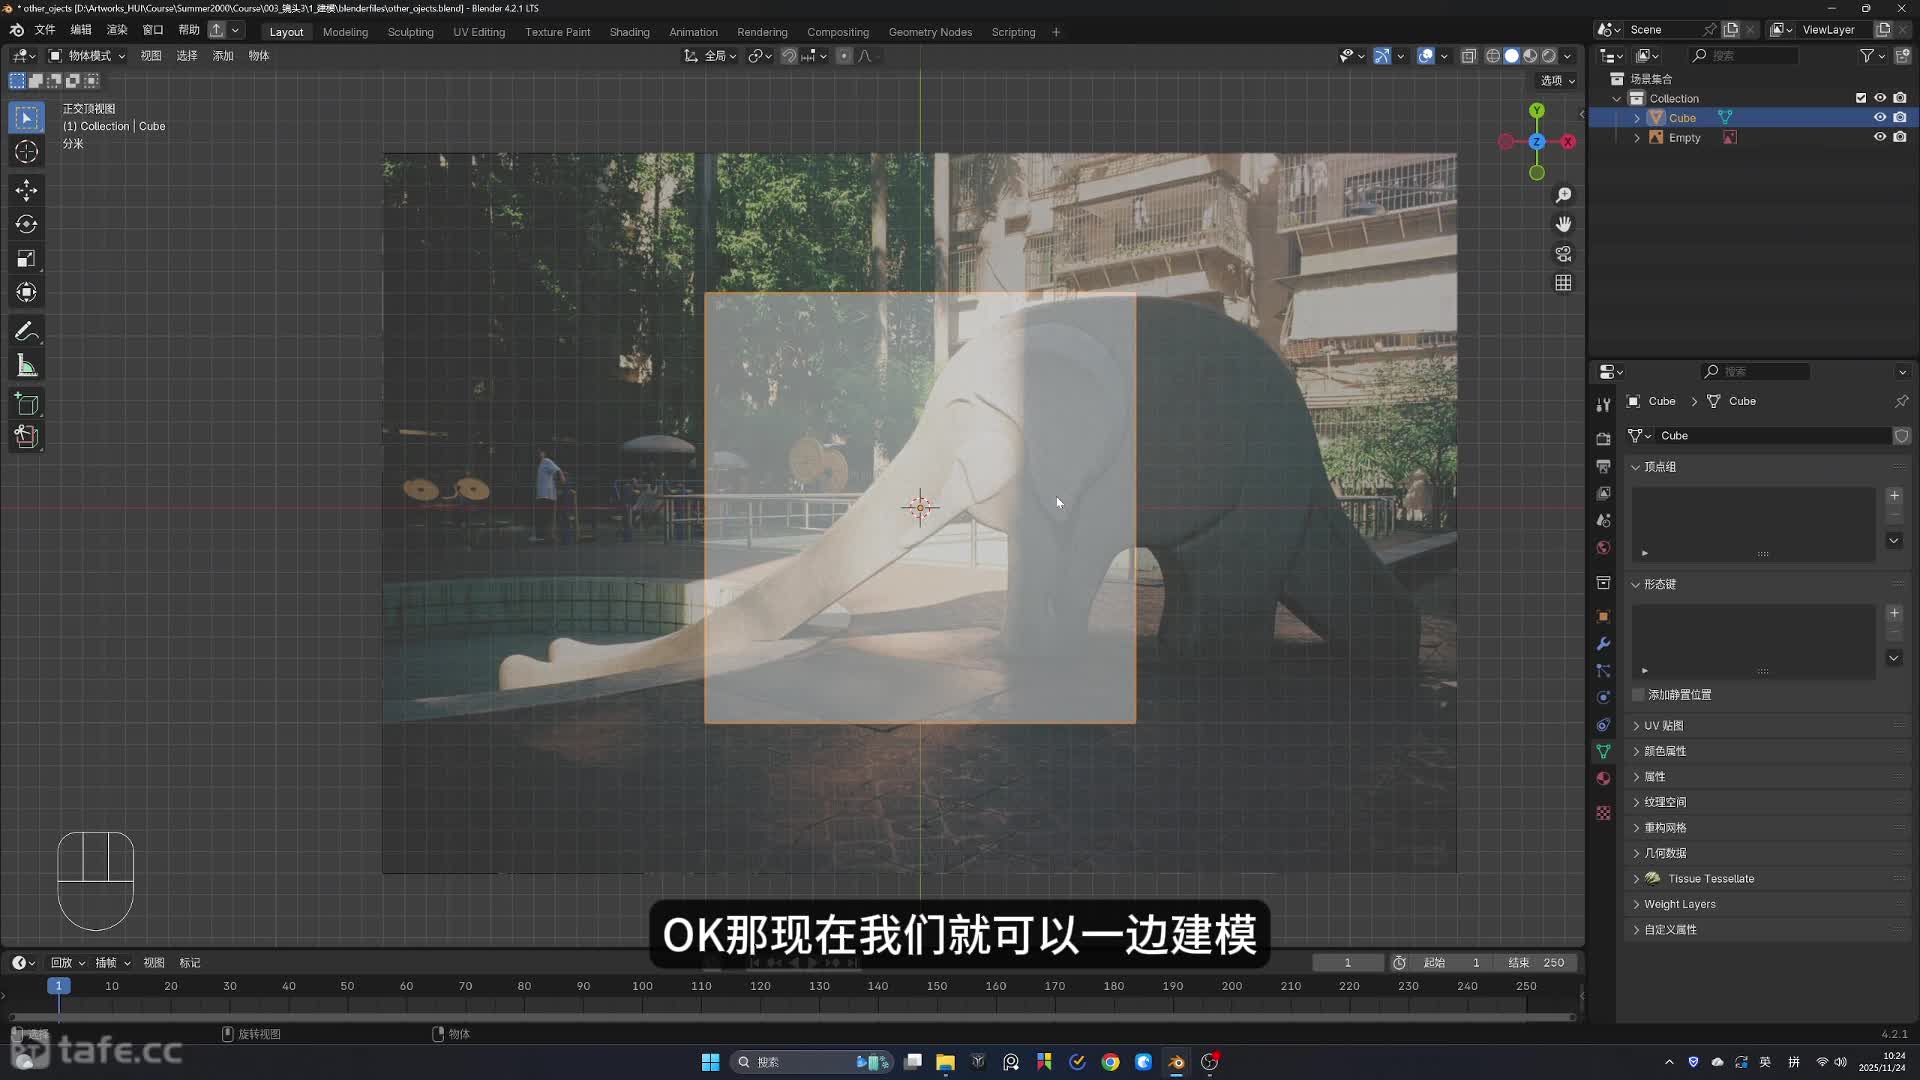This screenshot has height=1080, width=1920.
Task: Switch to the Shading workspace tab
Action: pos(629,32)
